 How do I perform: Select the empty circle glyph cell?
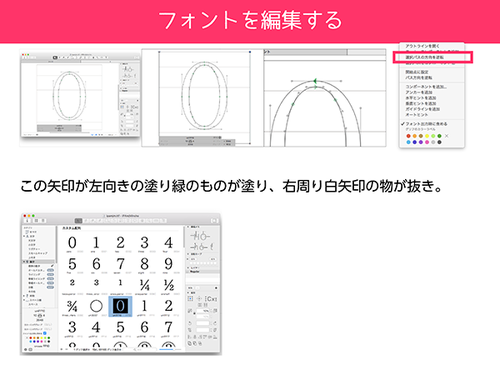click(x=96, y=306)
